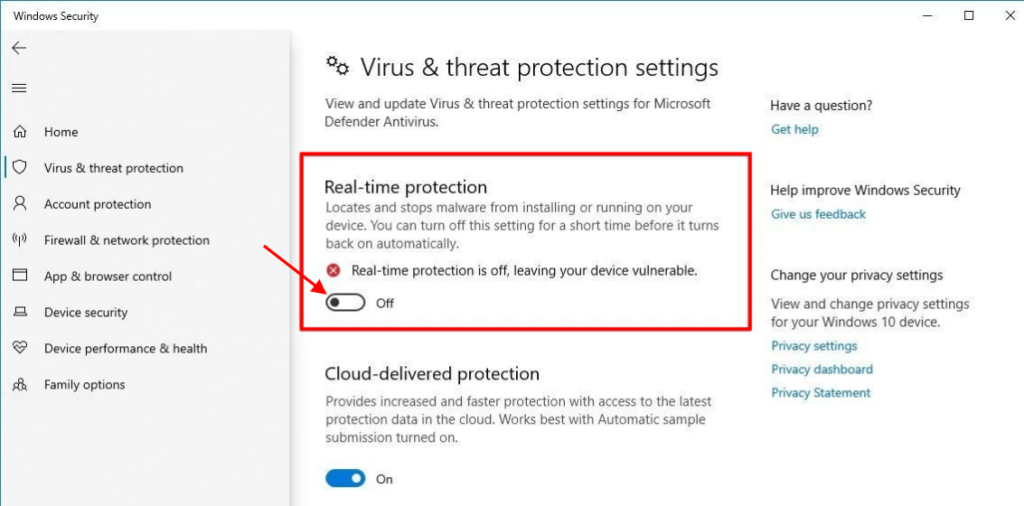Viewport: 1024px width, 506px height.
Task: Click the App & browser control icon
Action: click(x=19, y=276)
